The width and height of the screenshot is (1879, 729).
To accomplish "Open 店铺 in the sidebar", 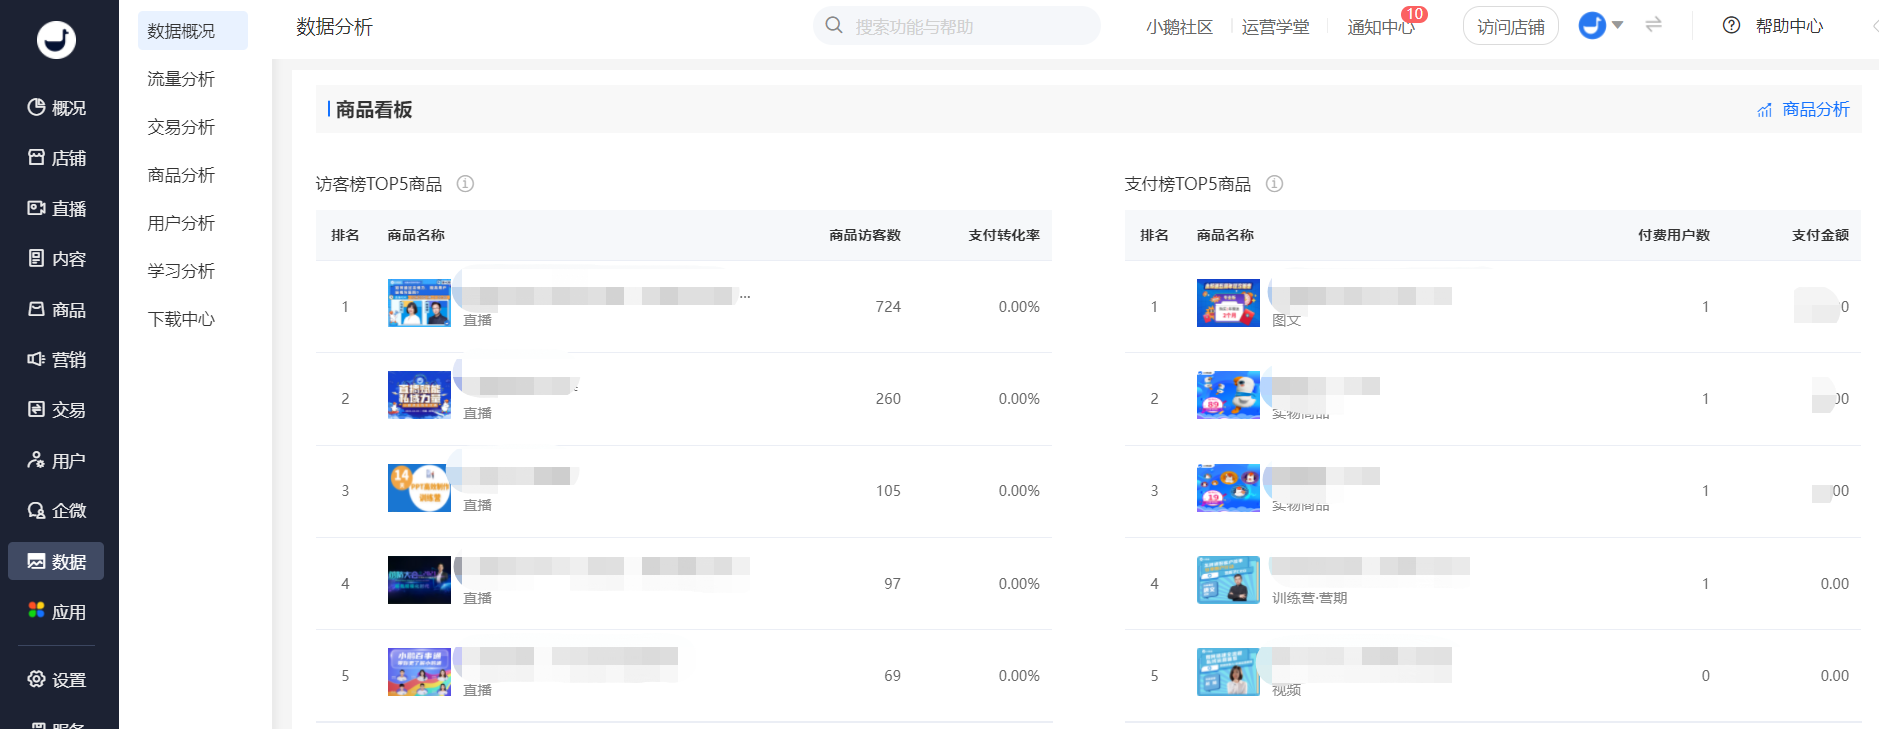I will point(56,158).
